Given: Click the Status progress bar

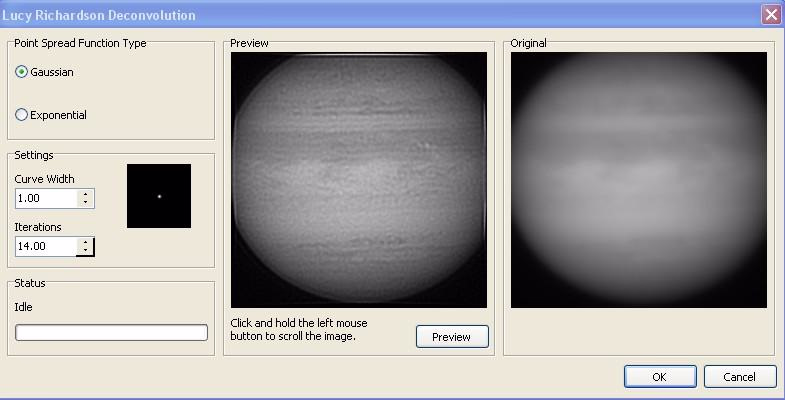Looking at the screenshot, I should 112,333.
